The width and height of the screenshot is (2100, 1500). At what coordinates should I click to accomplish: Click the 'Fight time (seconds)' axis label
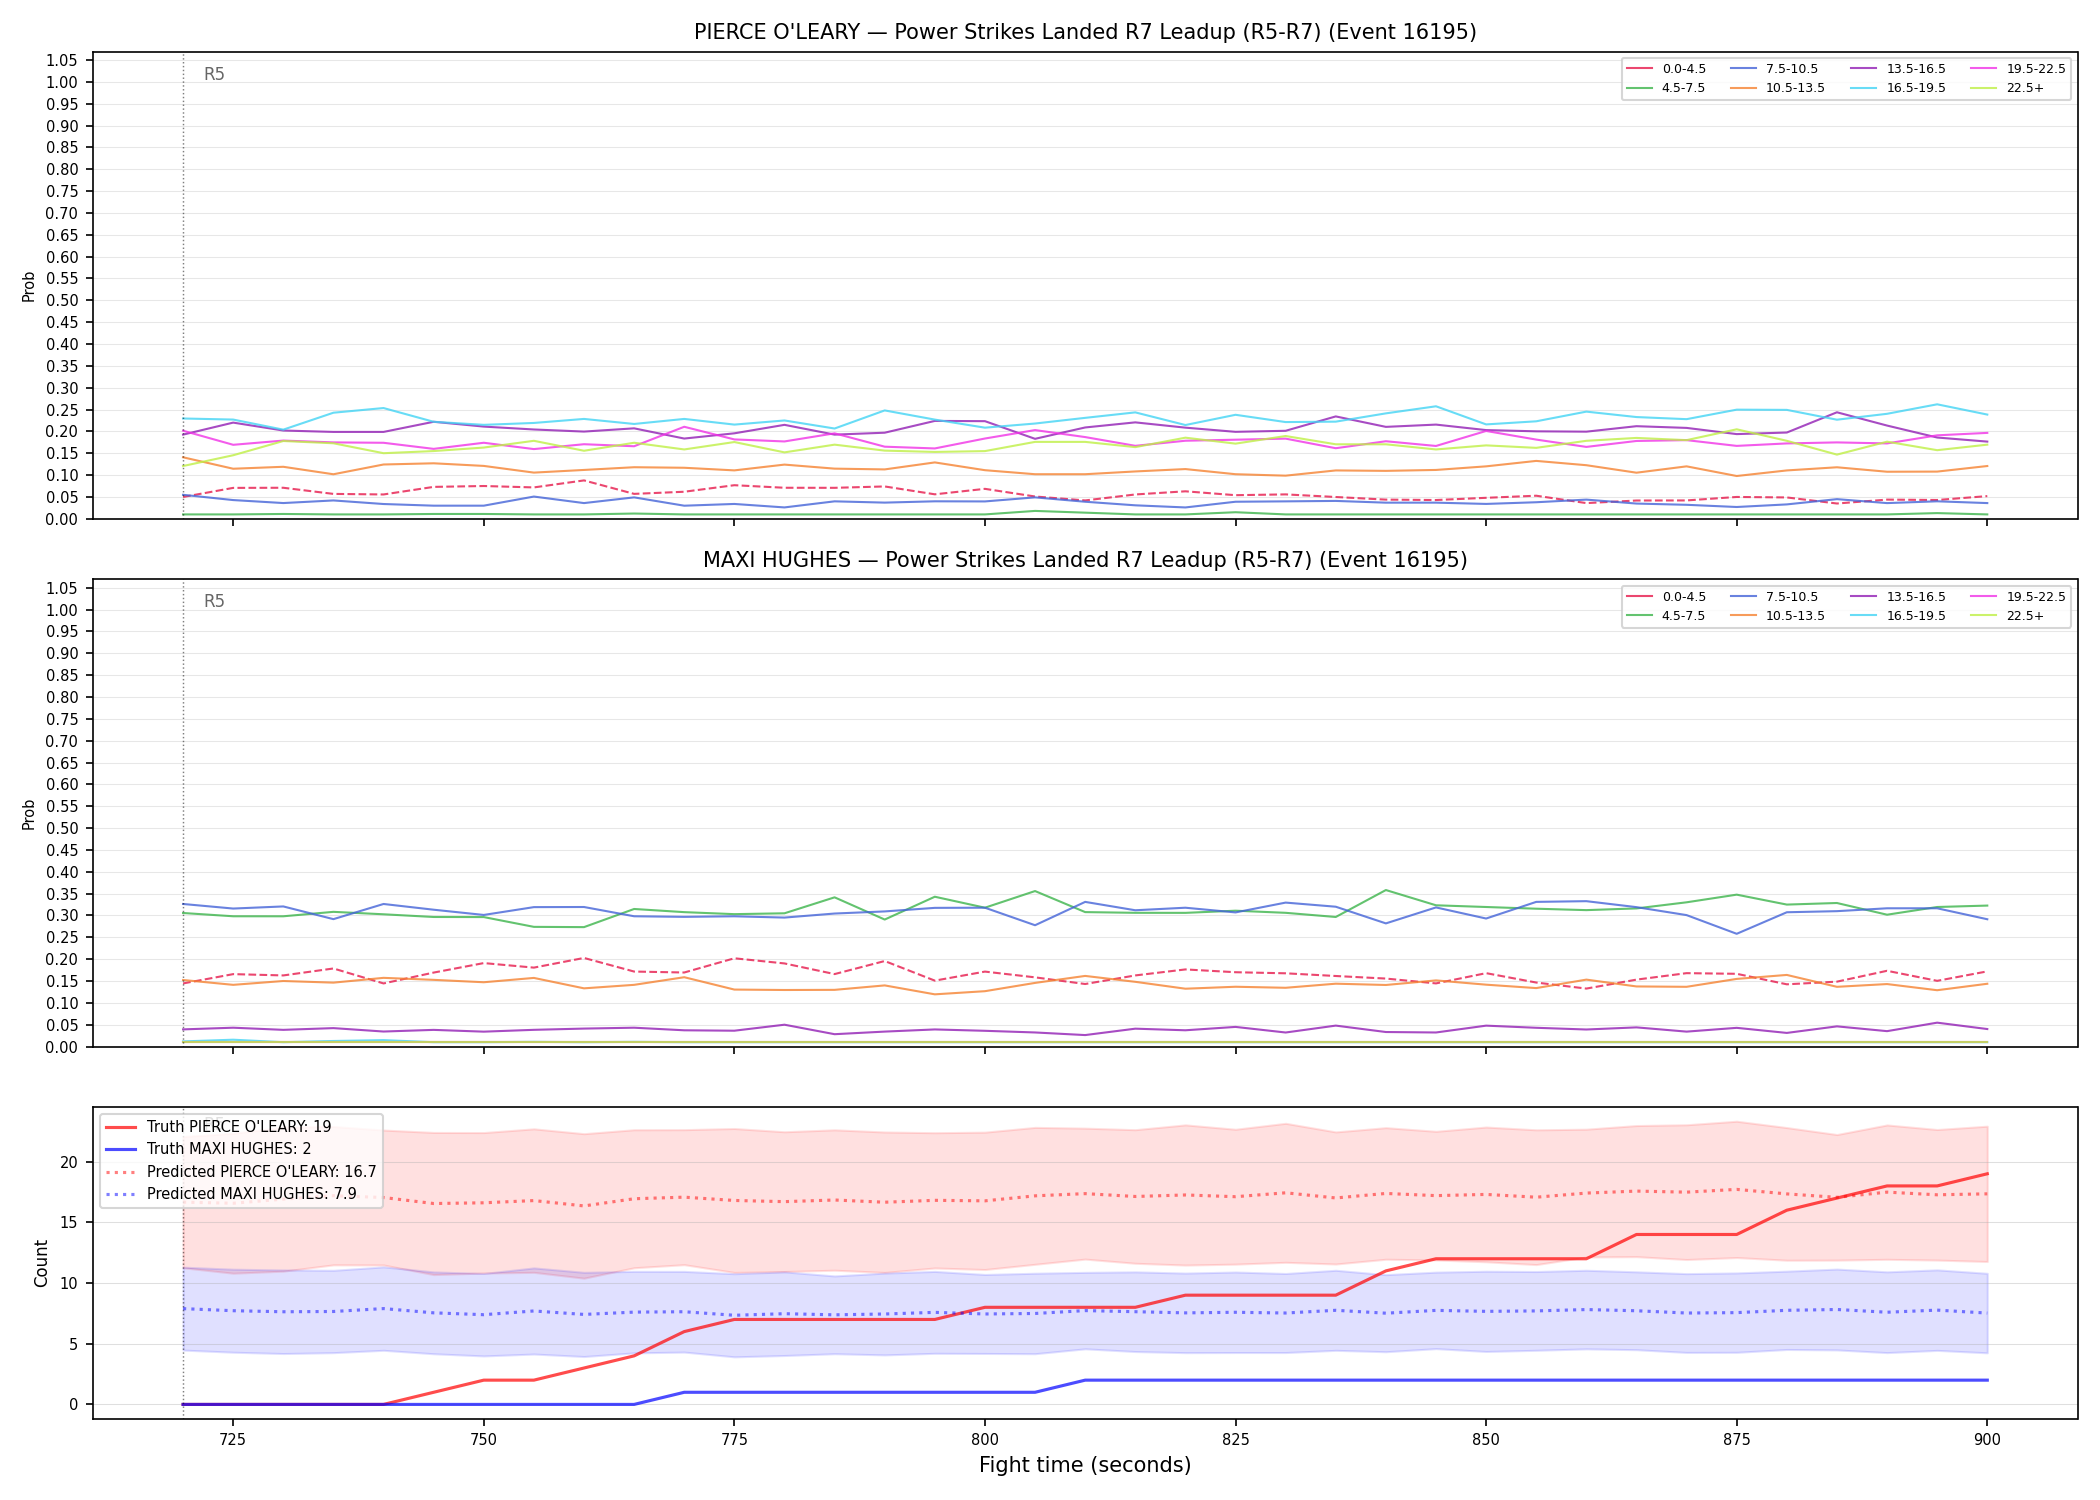1085,1465
